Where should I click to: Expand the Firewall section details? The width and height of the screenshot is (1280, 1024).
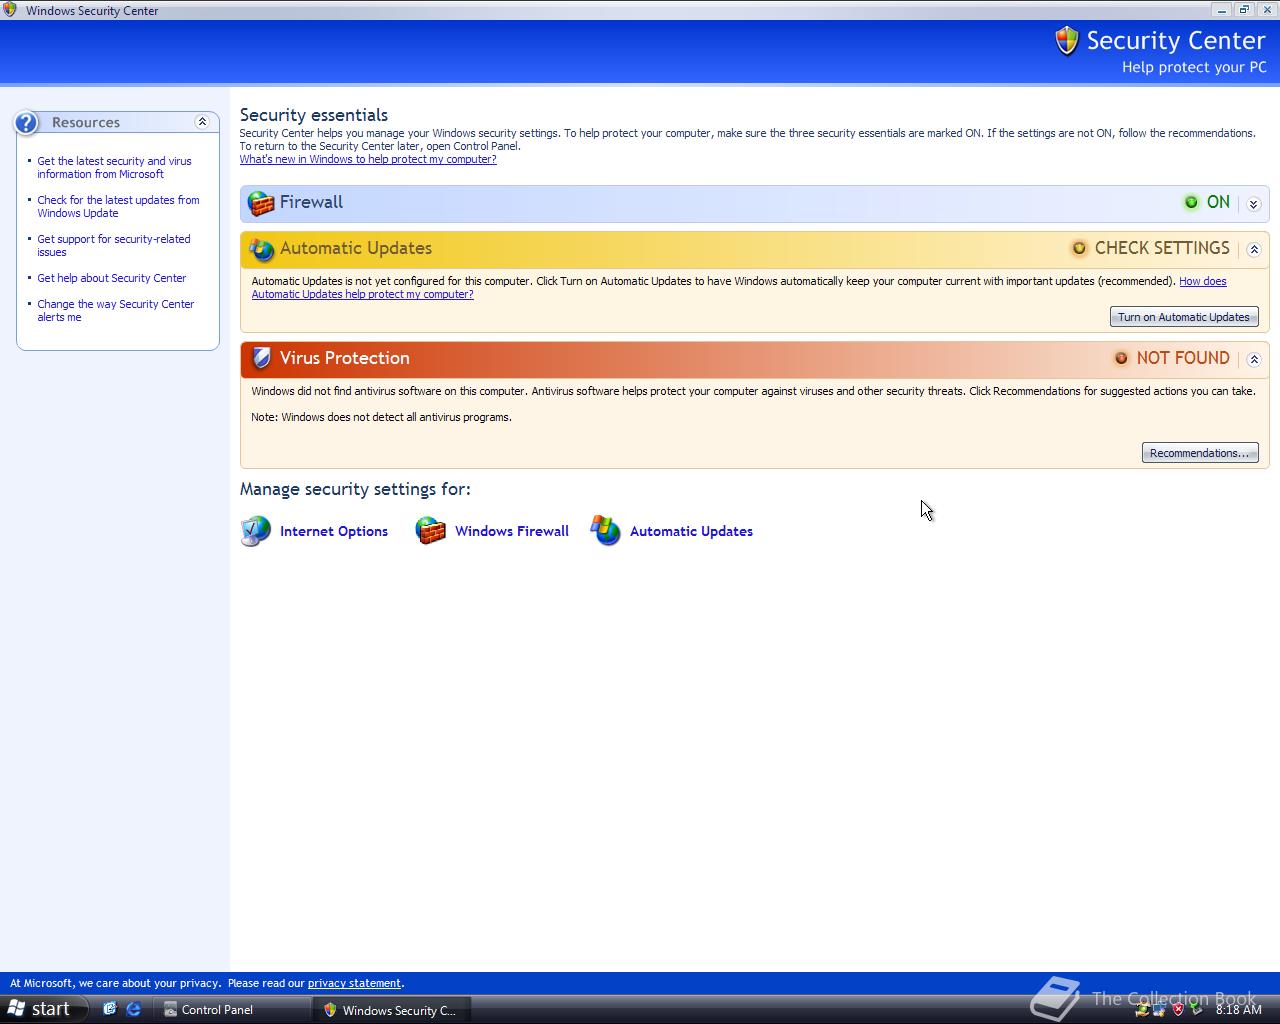click(x=1254, y=204)
